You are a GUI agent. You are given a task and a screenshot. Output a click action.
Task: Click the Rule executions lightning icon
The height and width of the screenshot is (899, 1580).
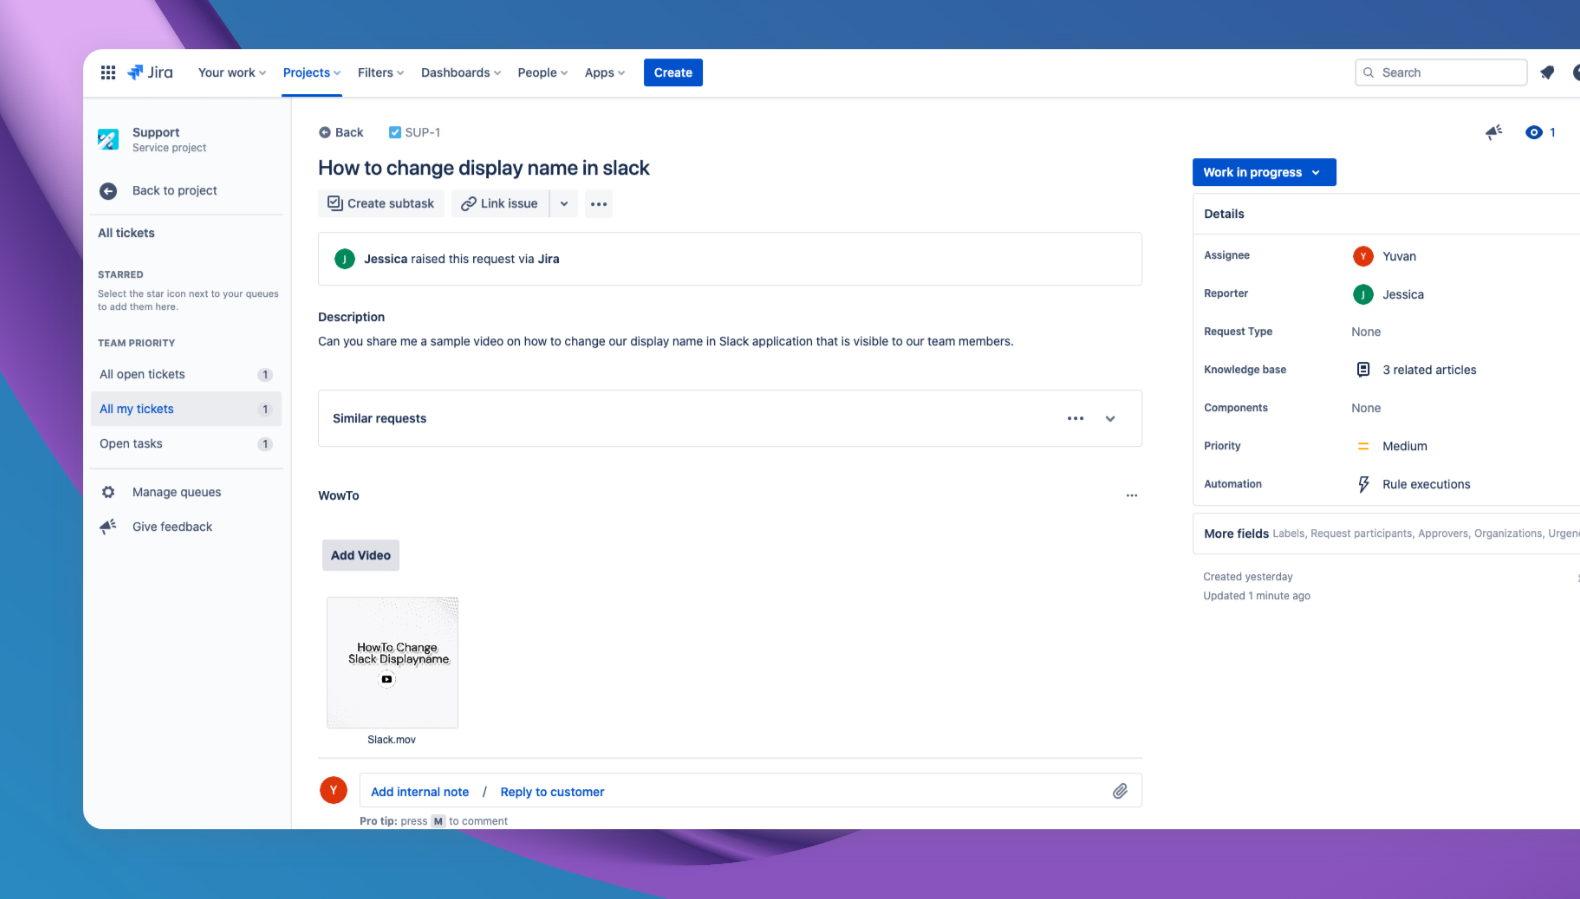(1363, 485)
